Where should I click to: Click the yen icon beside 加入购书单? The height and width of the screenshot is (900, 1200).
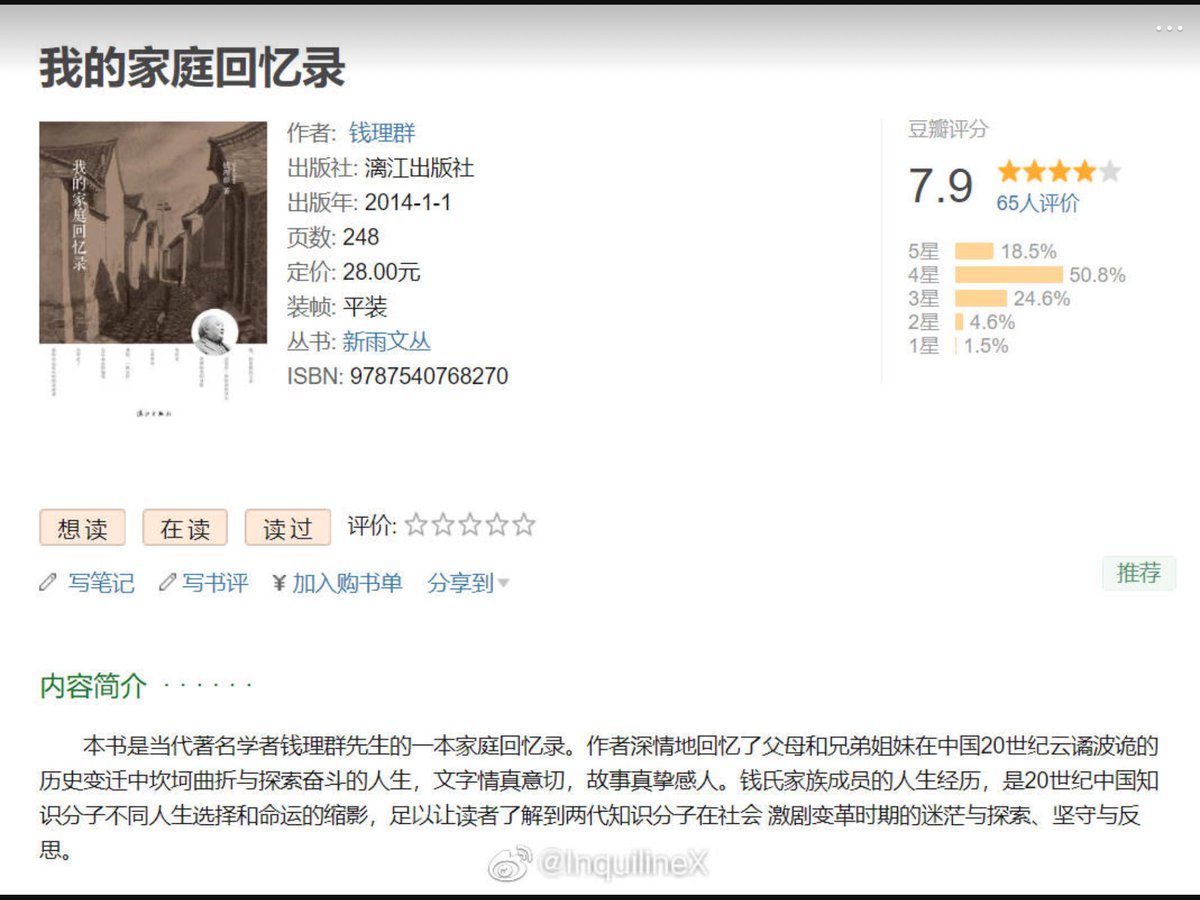(x=279, y=583)
